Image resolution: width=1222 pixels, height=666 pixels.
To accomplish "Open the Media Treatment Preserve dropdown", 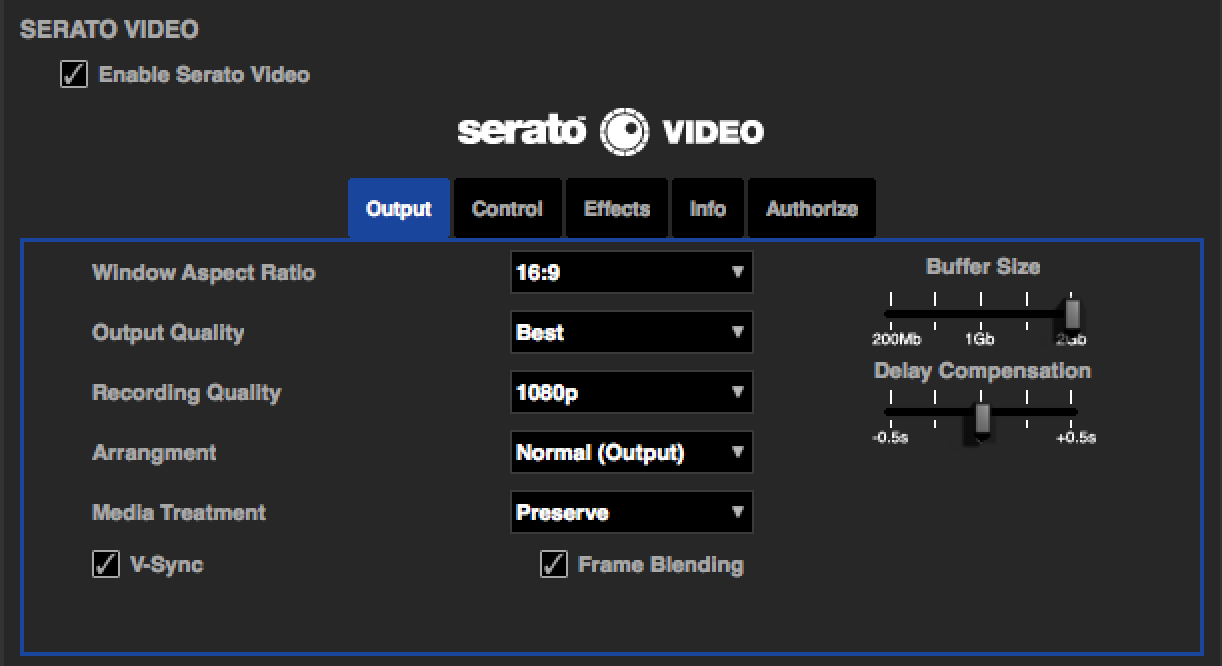I will pos(631,513).
